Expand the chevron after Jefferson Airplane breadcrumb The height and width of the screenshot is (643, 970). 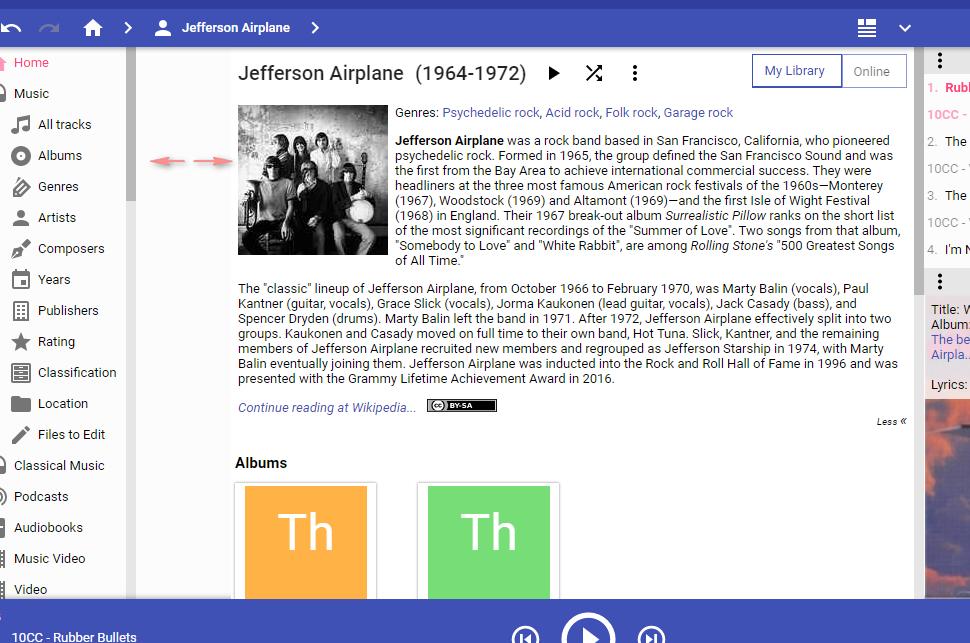tap(315, 28)
